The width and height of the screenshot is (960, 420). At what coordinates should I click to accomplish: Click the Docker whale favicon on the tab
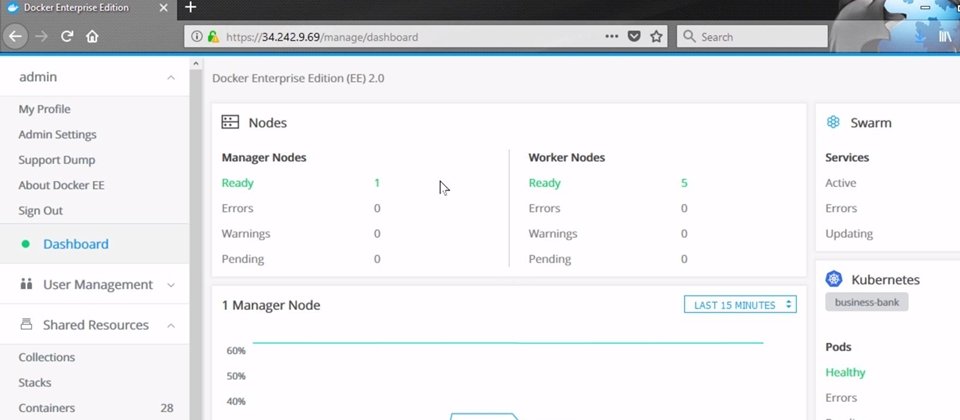(x=13, y=8)
